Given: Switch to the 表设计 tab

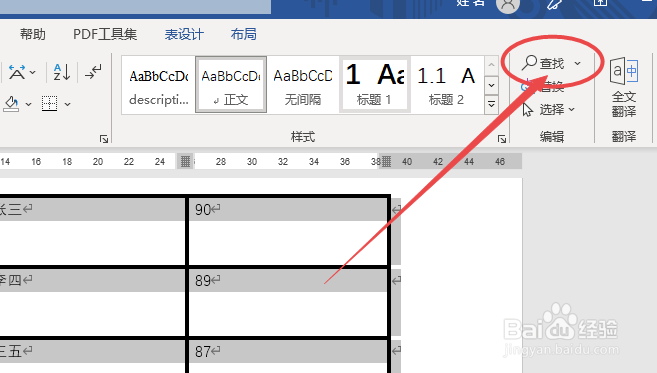Looking at the screenshot, I should tap(184, 34).
